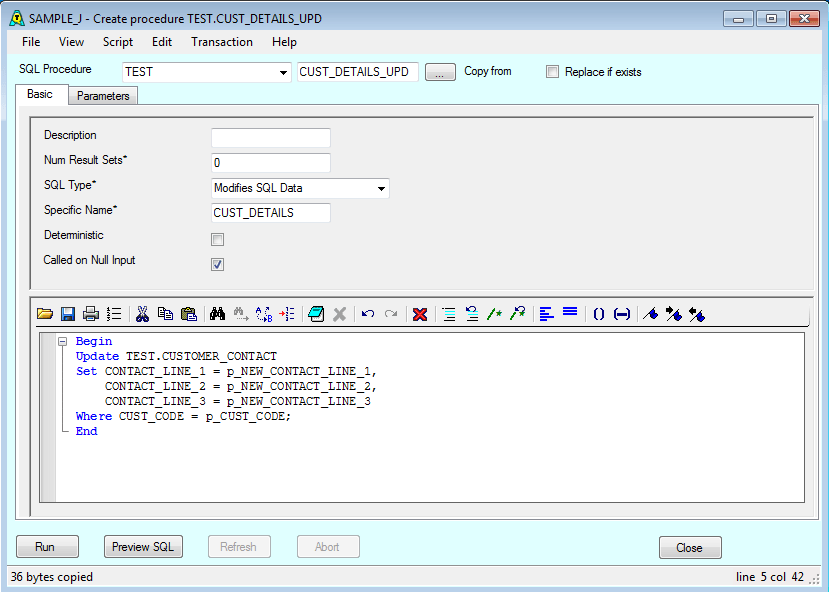Click the disabled Refresh button
Screen dimensions: 829x592
click(x=239, y=547)
